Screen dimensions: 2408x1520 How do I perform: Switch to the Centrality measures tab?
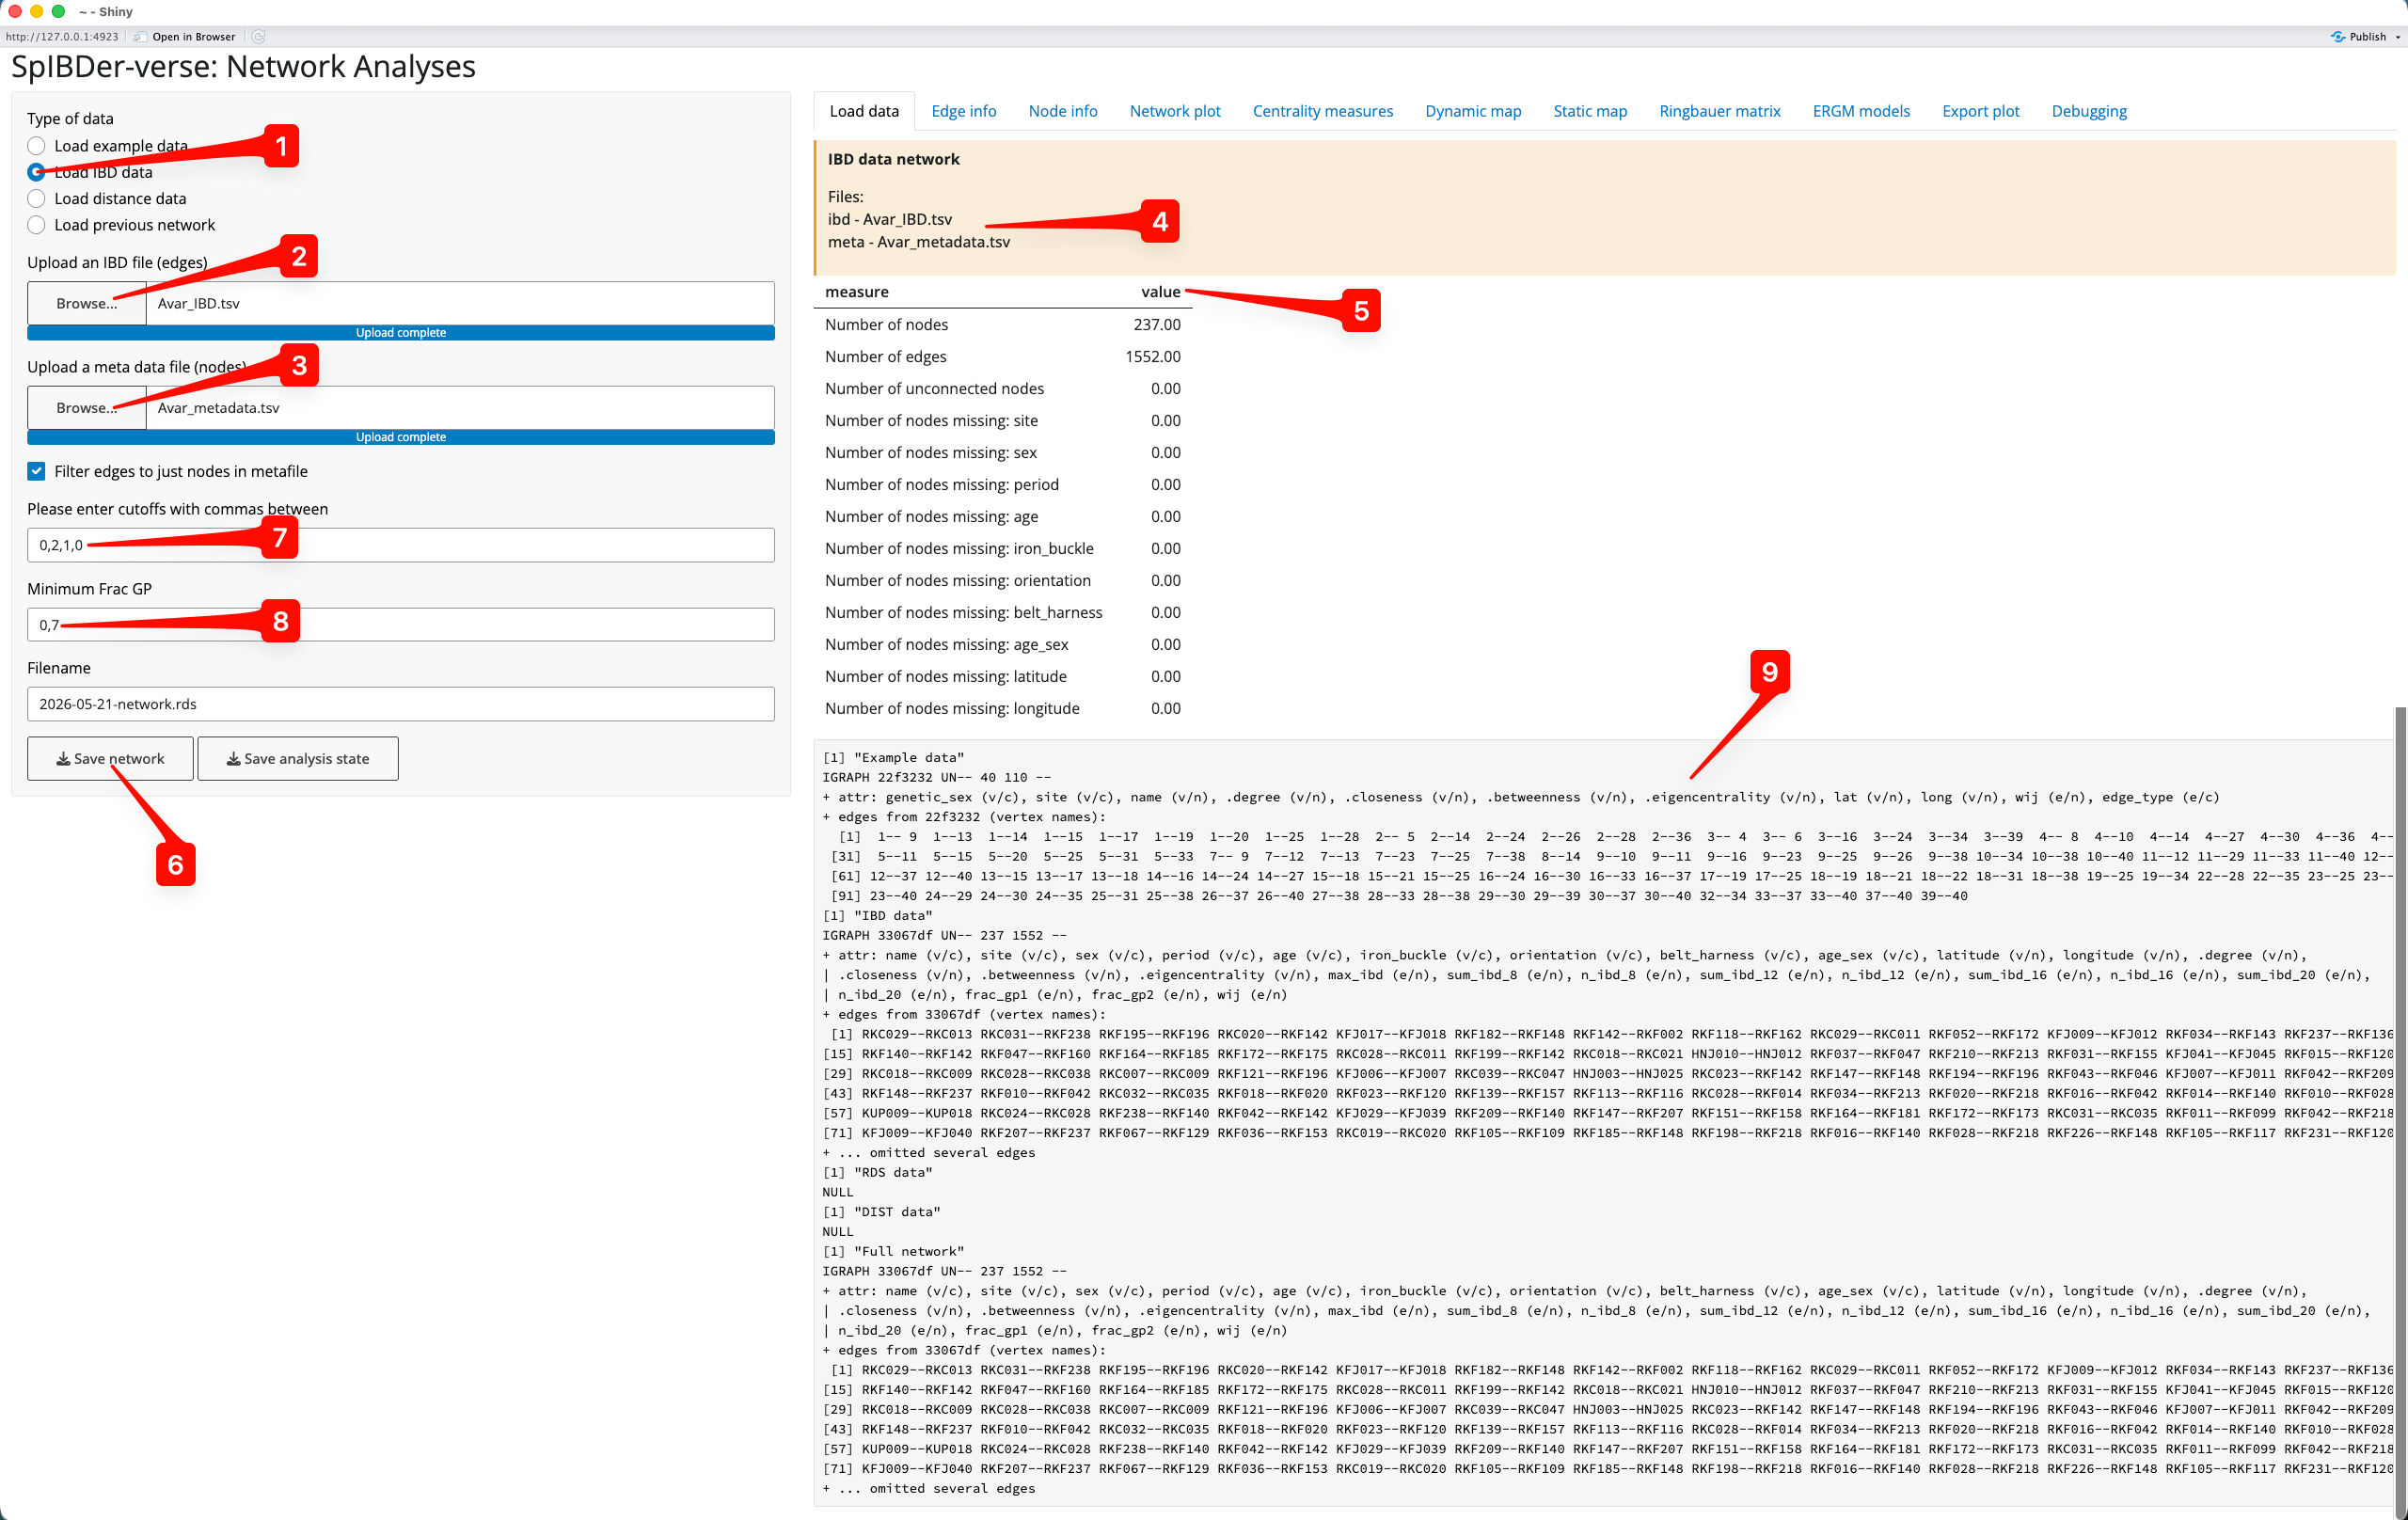pyautogui.click(x=1322, y=111)
